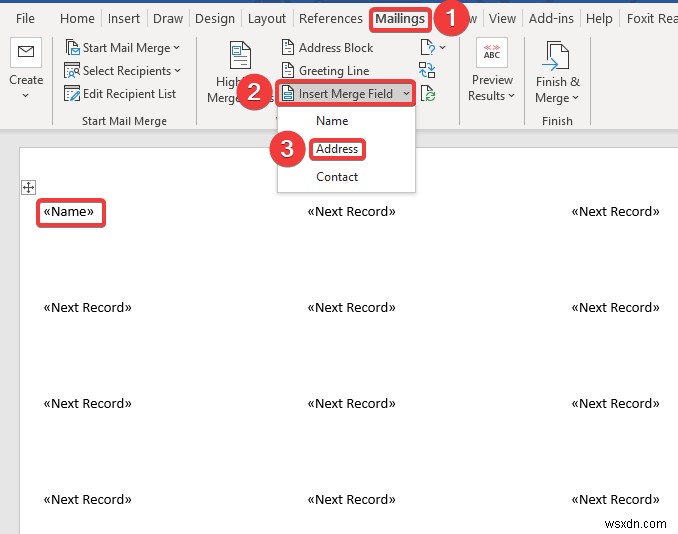
Task: Click the Insert Merge Field icon
Action: point(288,93)
